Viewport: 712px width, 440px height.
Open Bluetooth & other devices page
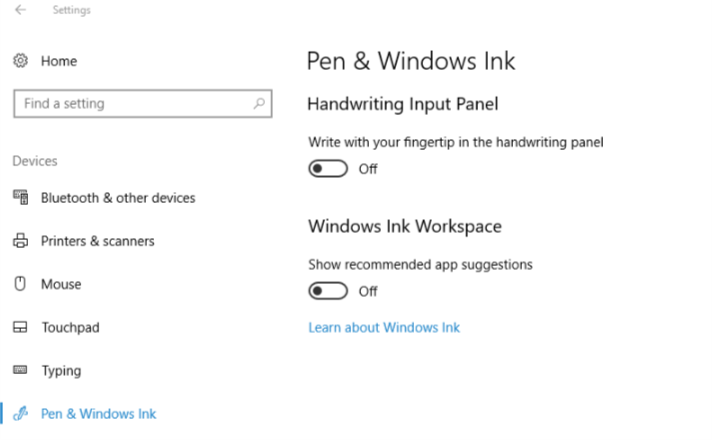click(118, 198)
